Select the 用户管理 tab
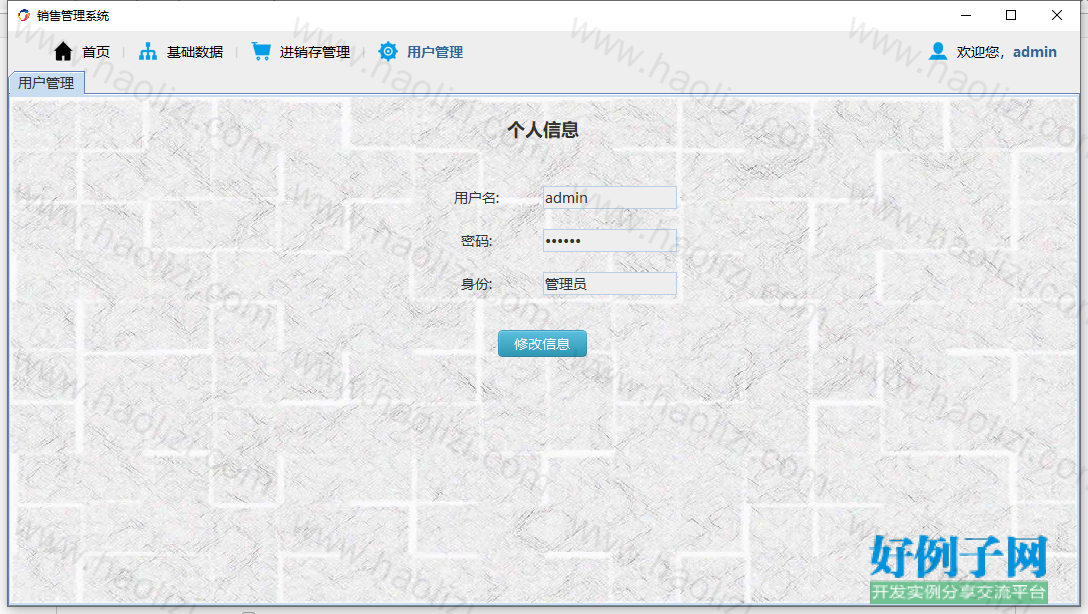Viewport: 1088px width, 614px height. [46, 83]
